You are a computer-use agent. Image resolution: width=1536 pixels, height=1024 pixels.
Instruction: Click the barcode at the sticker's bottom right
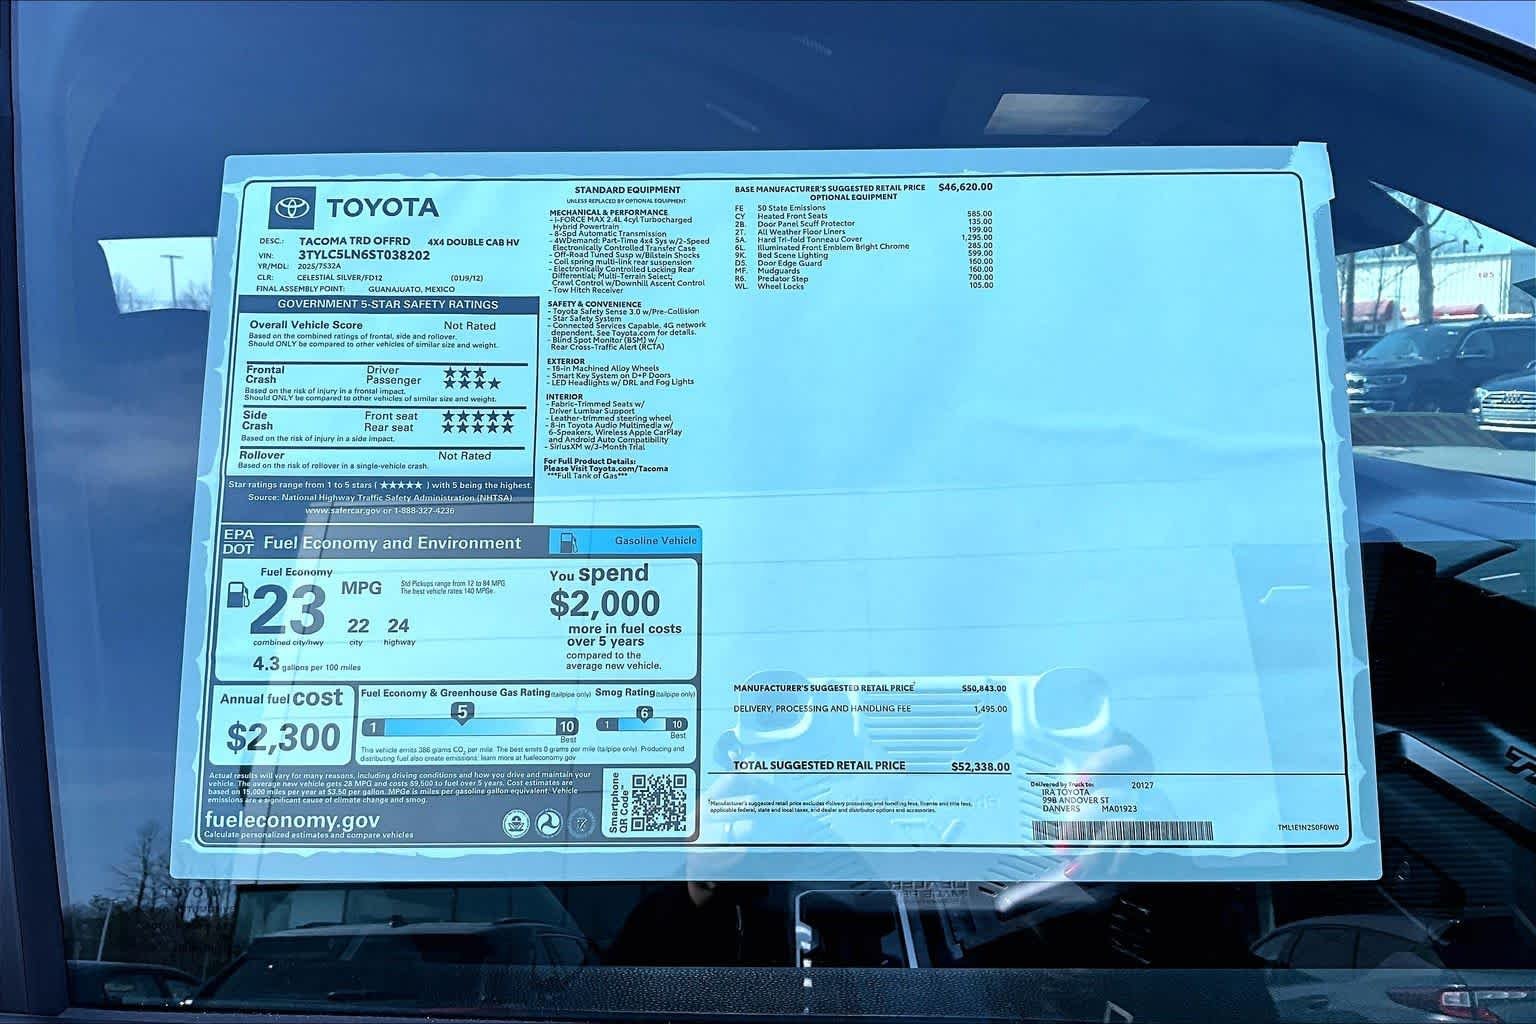pyautogui.click(x=1122, y=830)
